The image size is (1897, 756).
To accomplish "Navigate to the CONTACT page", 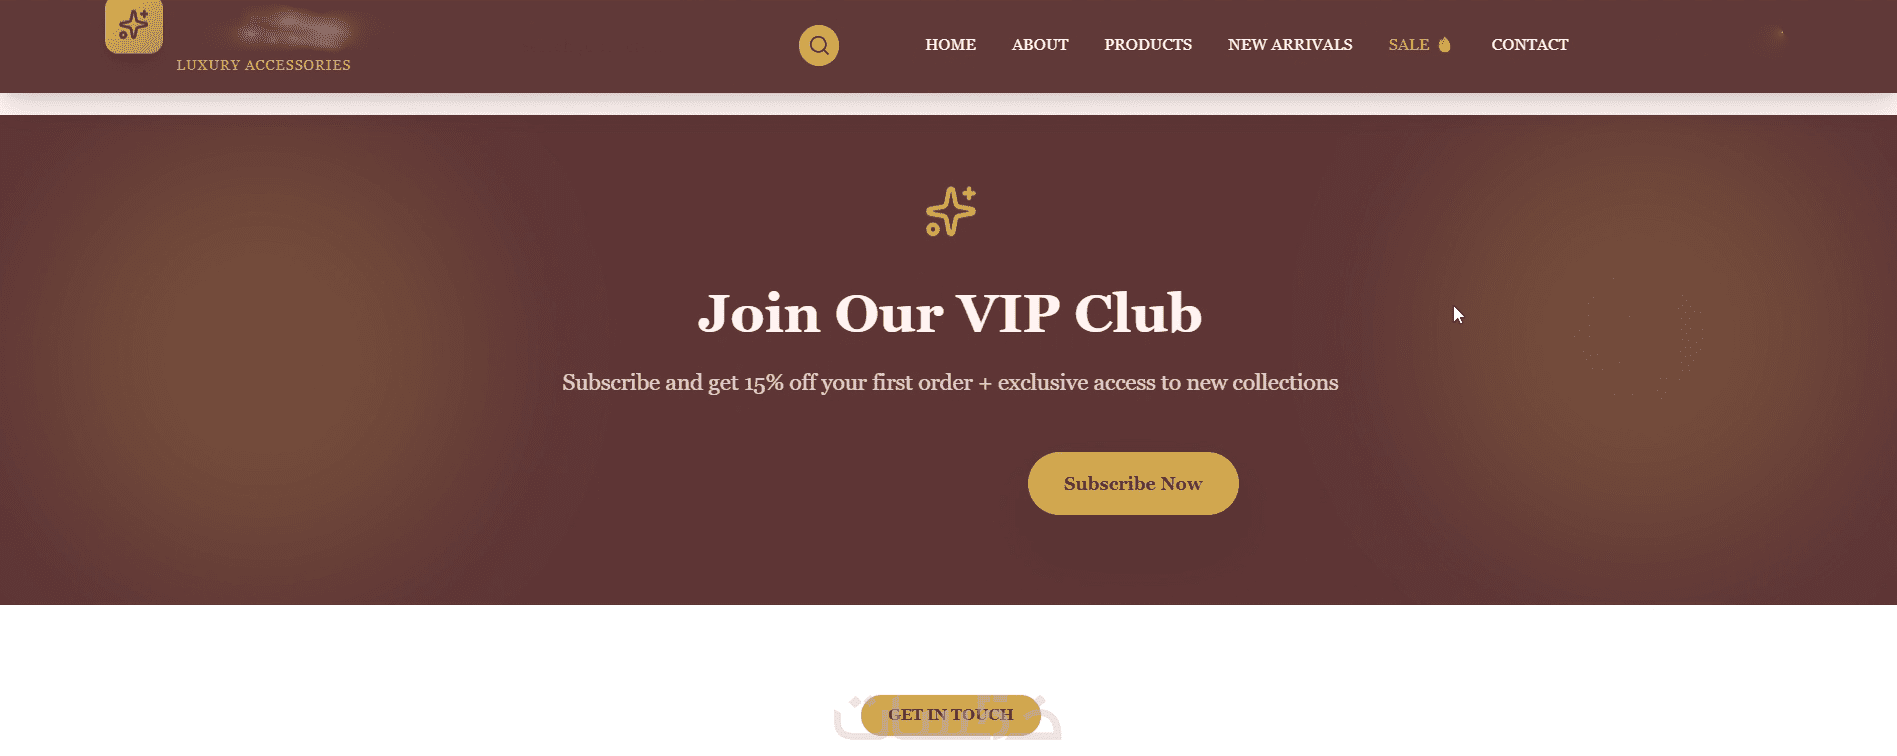I will coord(1529,45).
